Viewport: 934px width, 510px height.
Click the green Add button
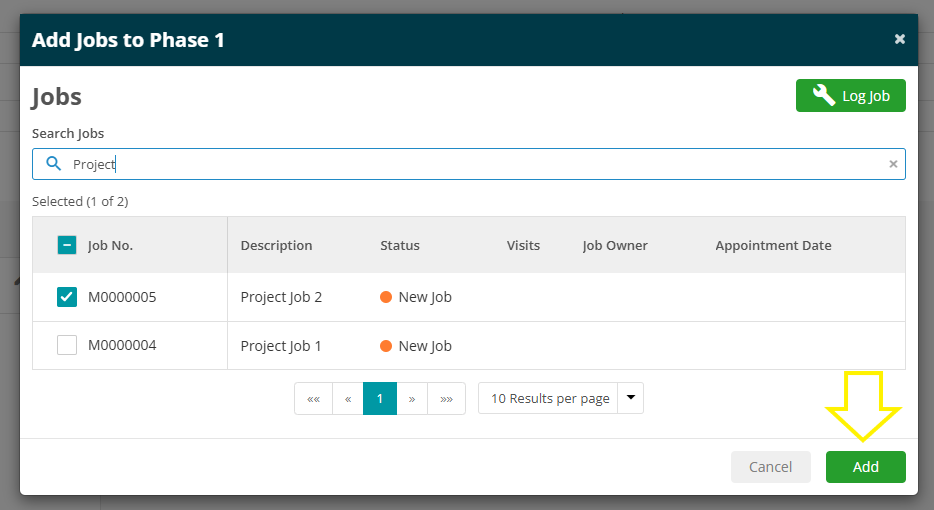coord(865,467)
